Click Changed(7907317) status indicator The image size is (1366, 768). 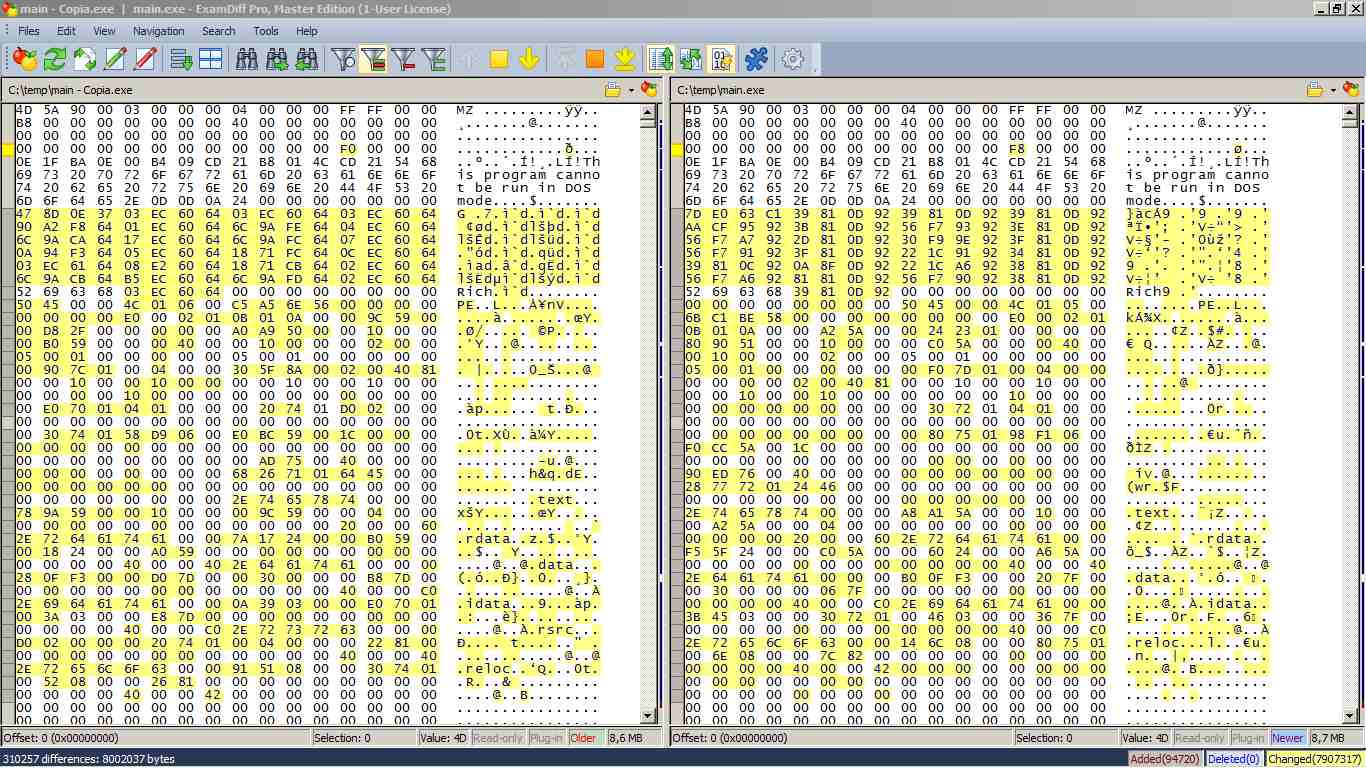coord(1315,759)
